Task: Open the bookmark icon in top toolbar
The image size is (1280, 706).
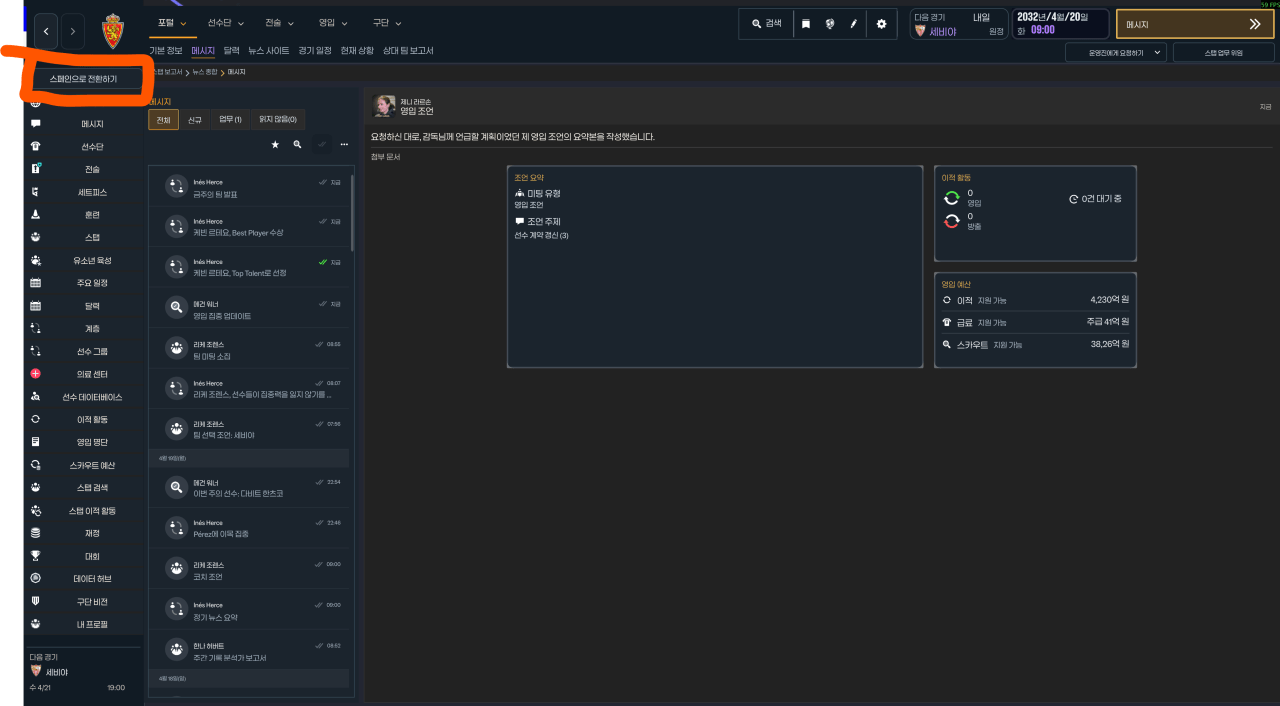Action: pyautogui.click(x=806, y=24)
